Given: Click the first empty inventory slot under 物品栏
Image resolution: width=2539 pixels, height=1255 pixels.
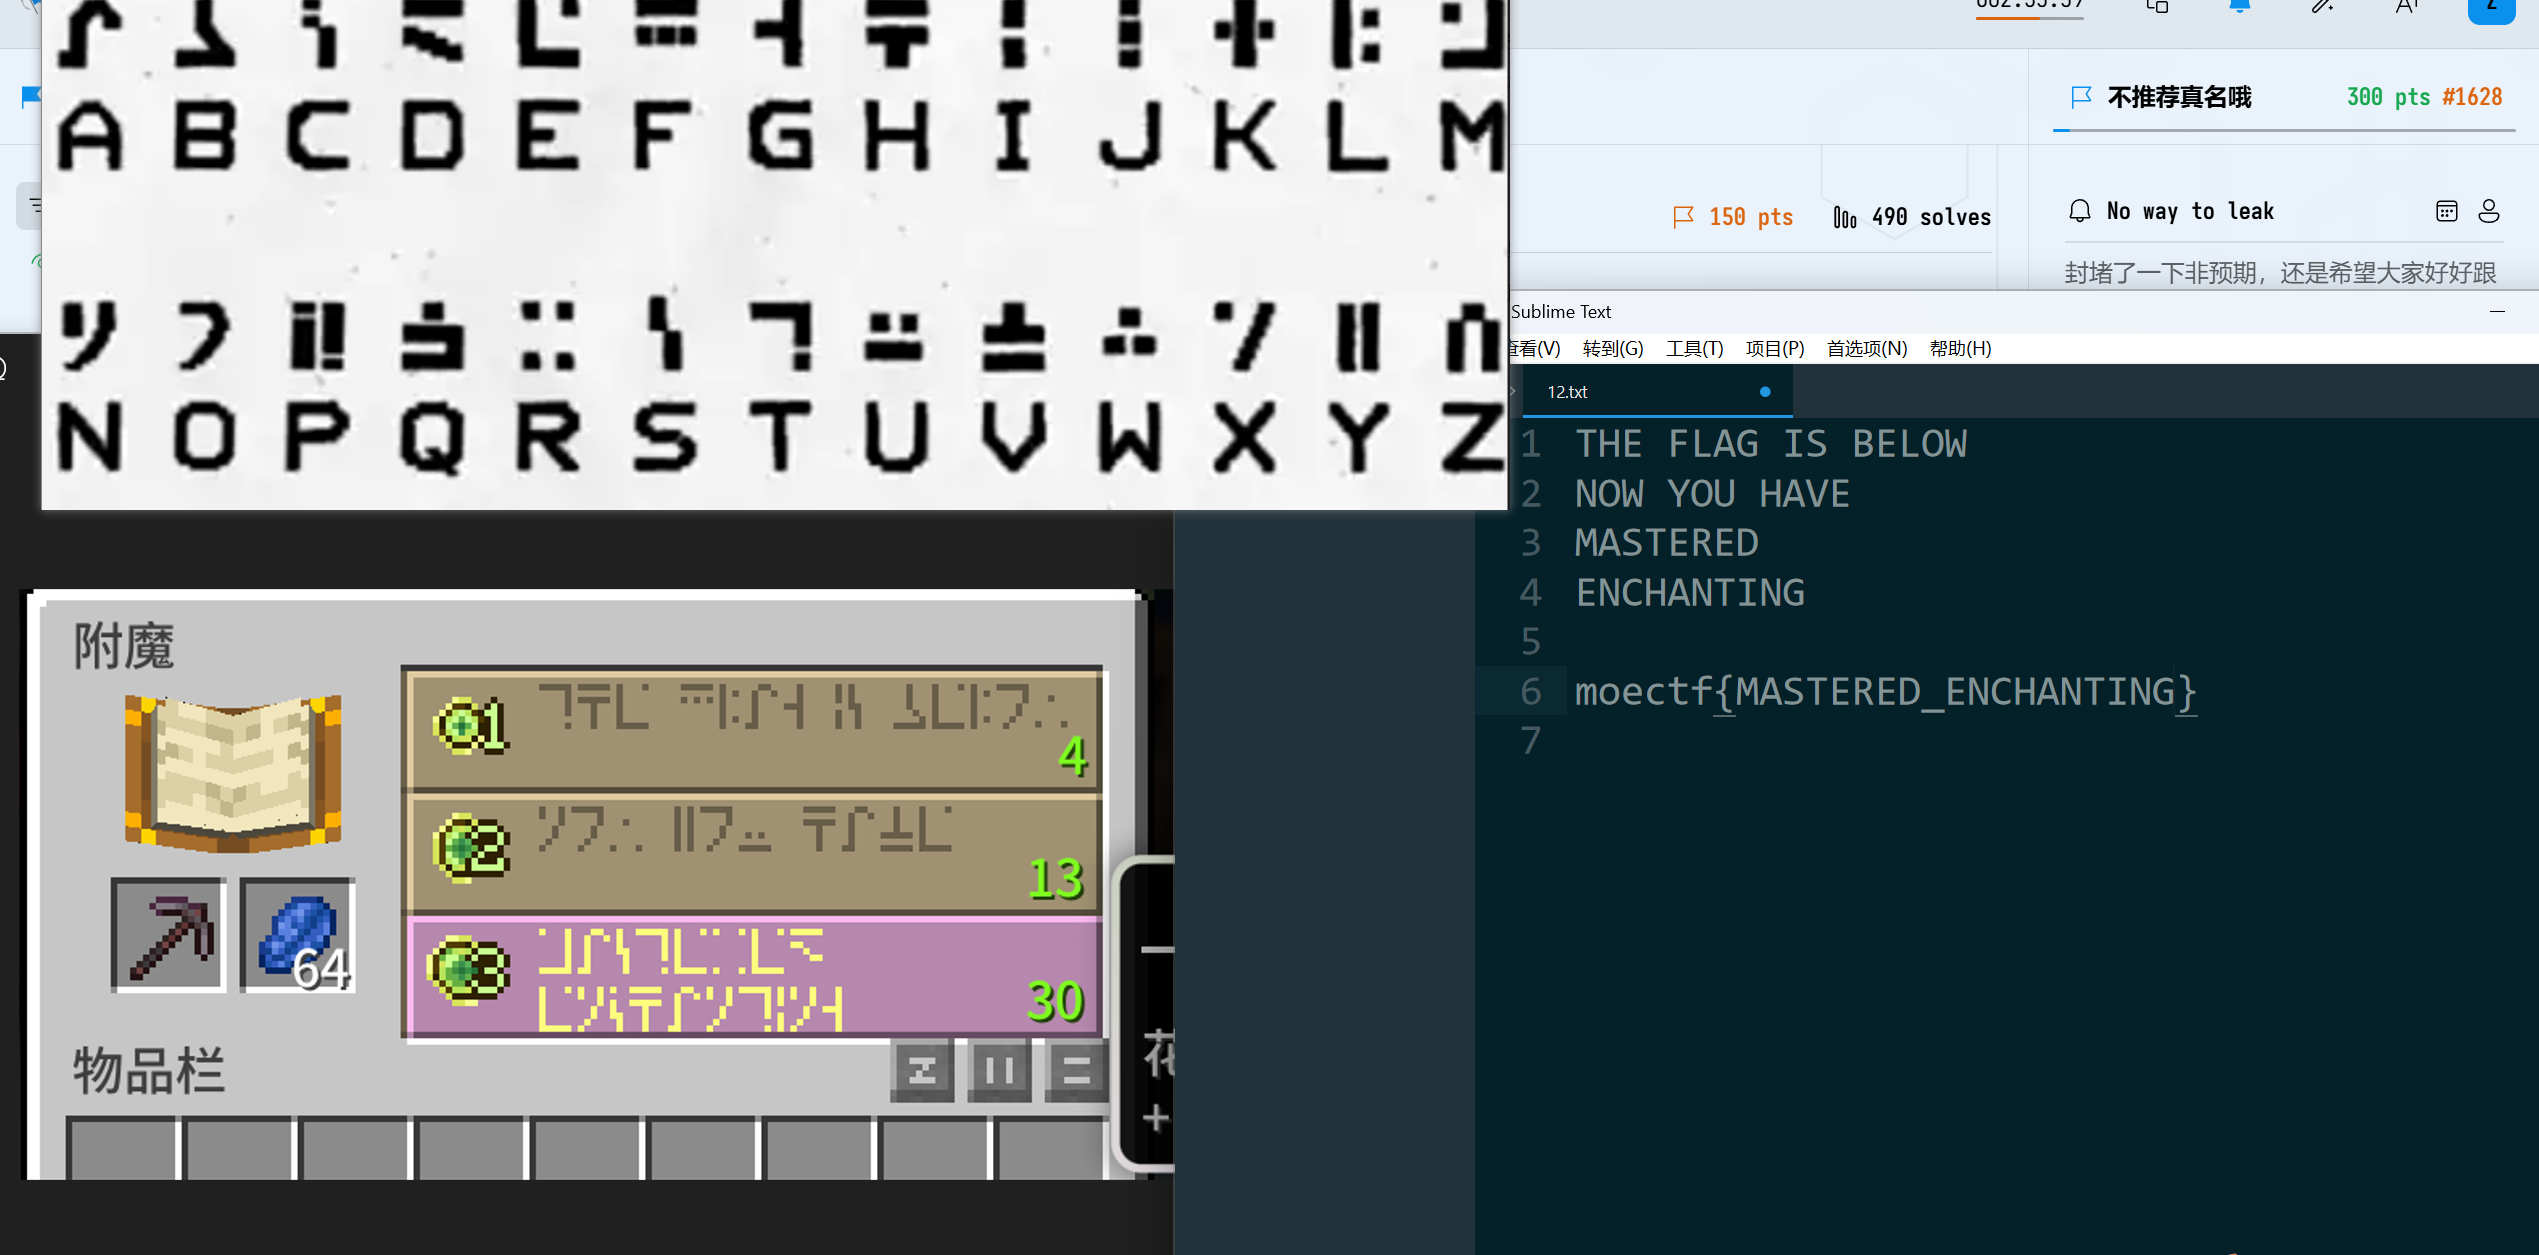Looking at the screenshot, I should [x=122, y=1150].
